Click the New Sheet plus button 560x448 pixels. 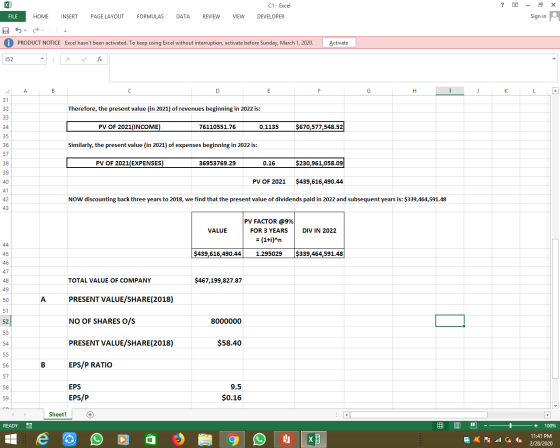pos(90,414)
